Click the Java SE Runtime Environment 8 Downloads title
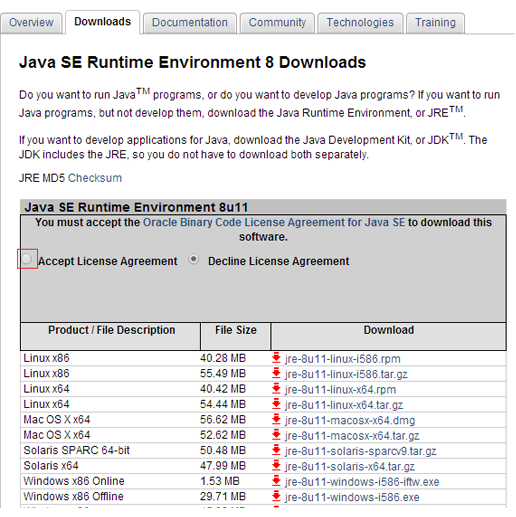Screen dimensions: 516x517 click(x=193, y=62)
